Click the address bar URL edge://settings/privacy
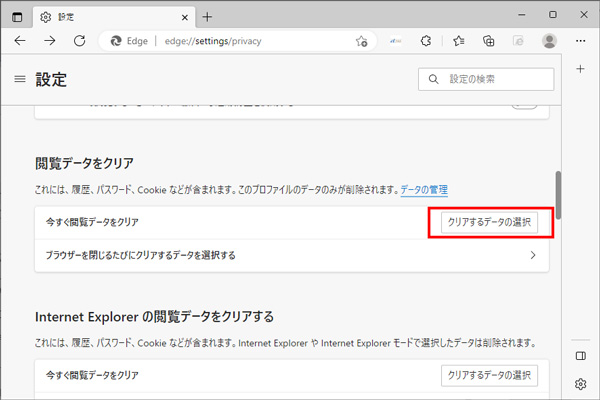The height and width of the screenshot is (400, 600). coord(213,41)
